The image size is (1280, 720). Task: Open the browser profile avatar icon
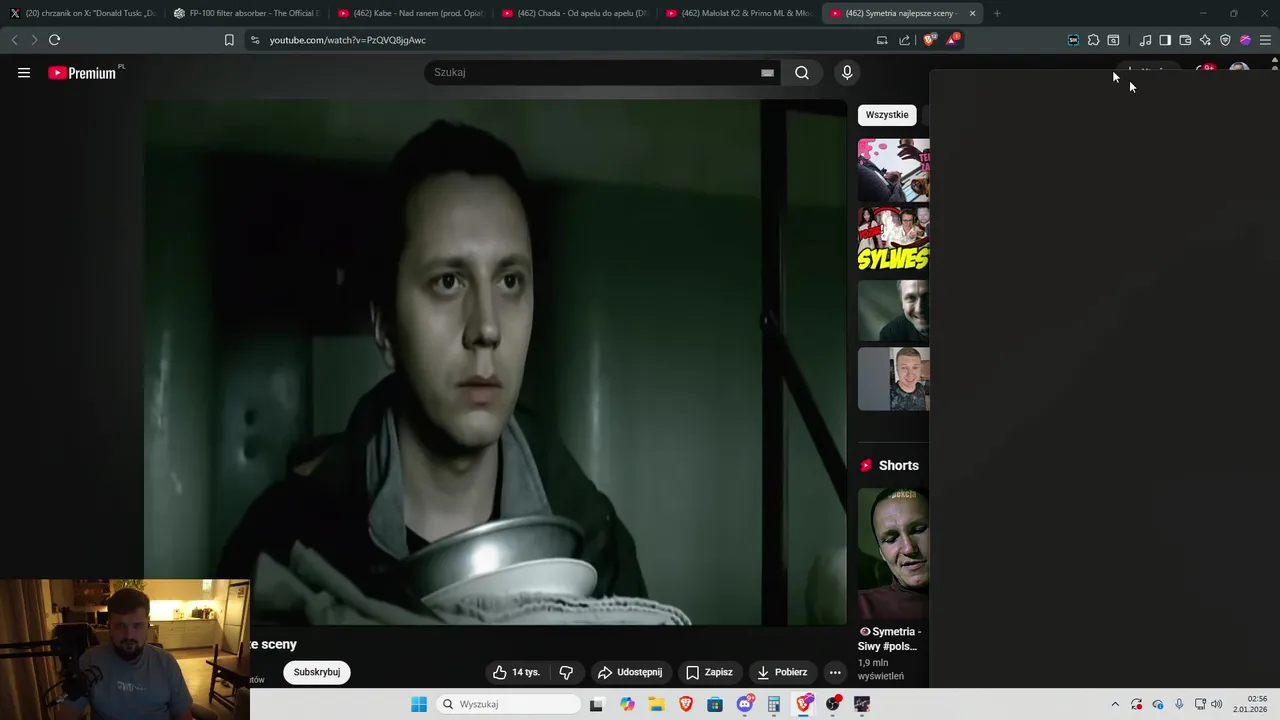[1245, 40]
